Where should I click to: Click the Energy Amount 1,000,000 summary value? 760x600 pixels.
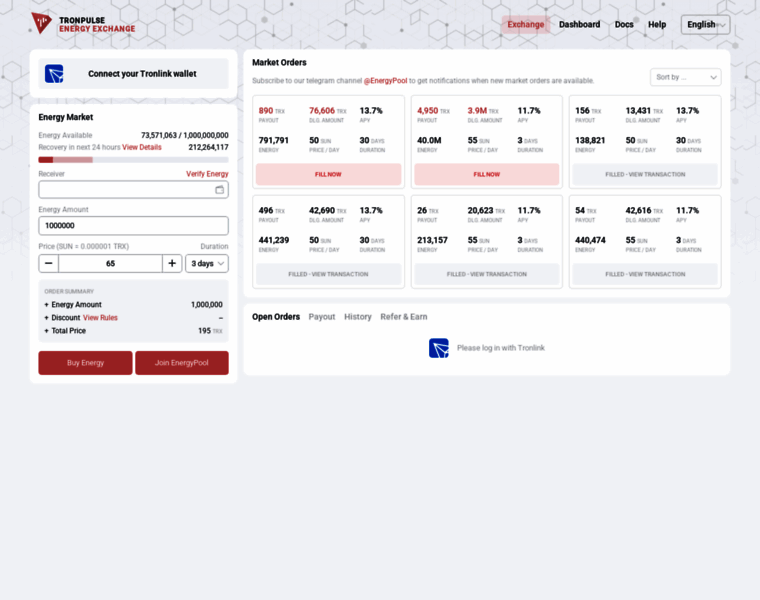coord(206,304)
